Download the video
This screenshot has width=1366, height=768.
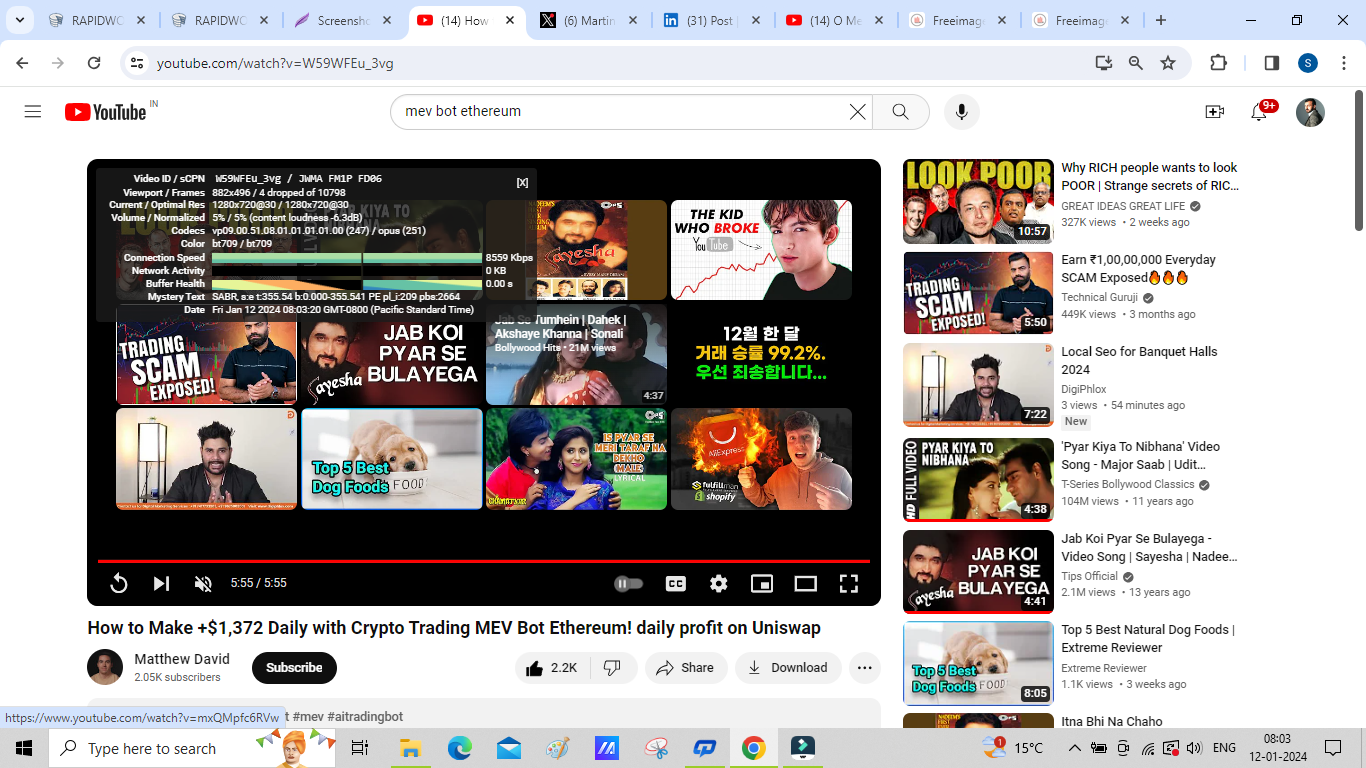(x=788, y=668)
